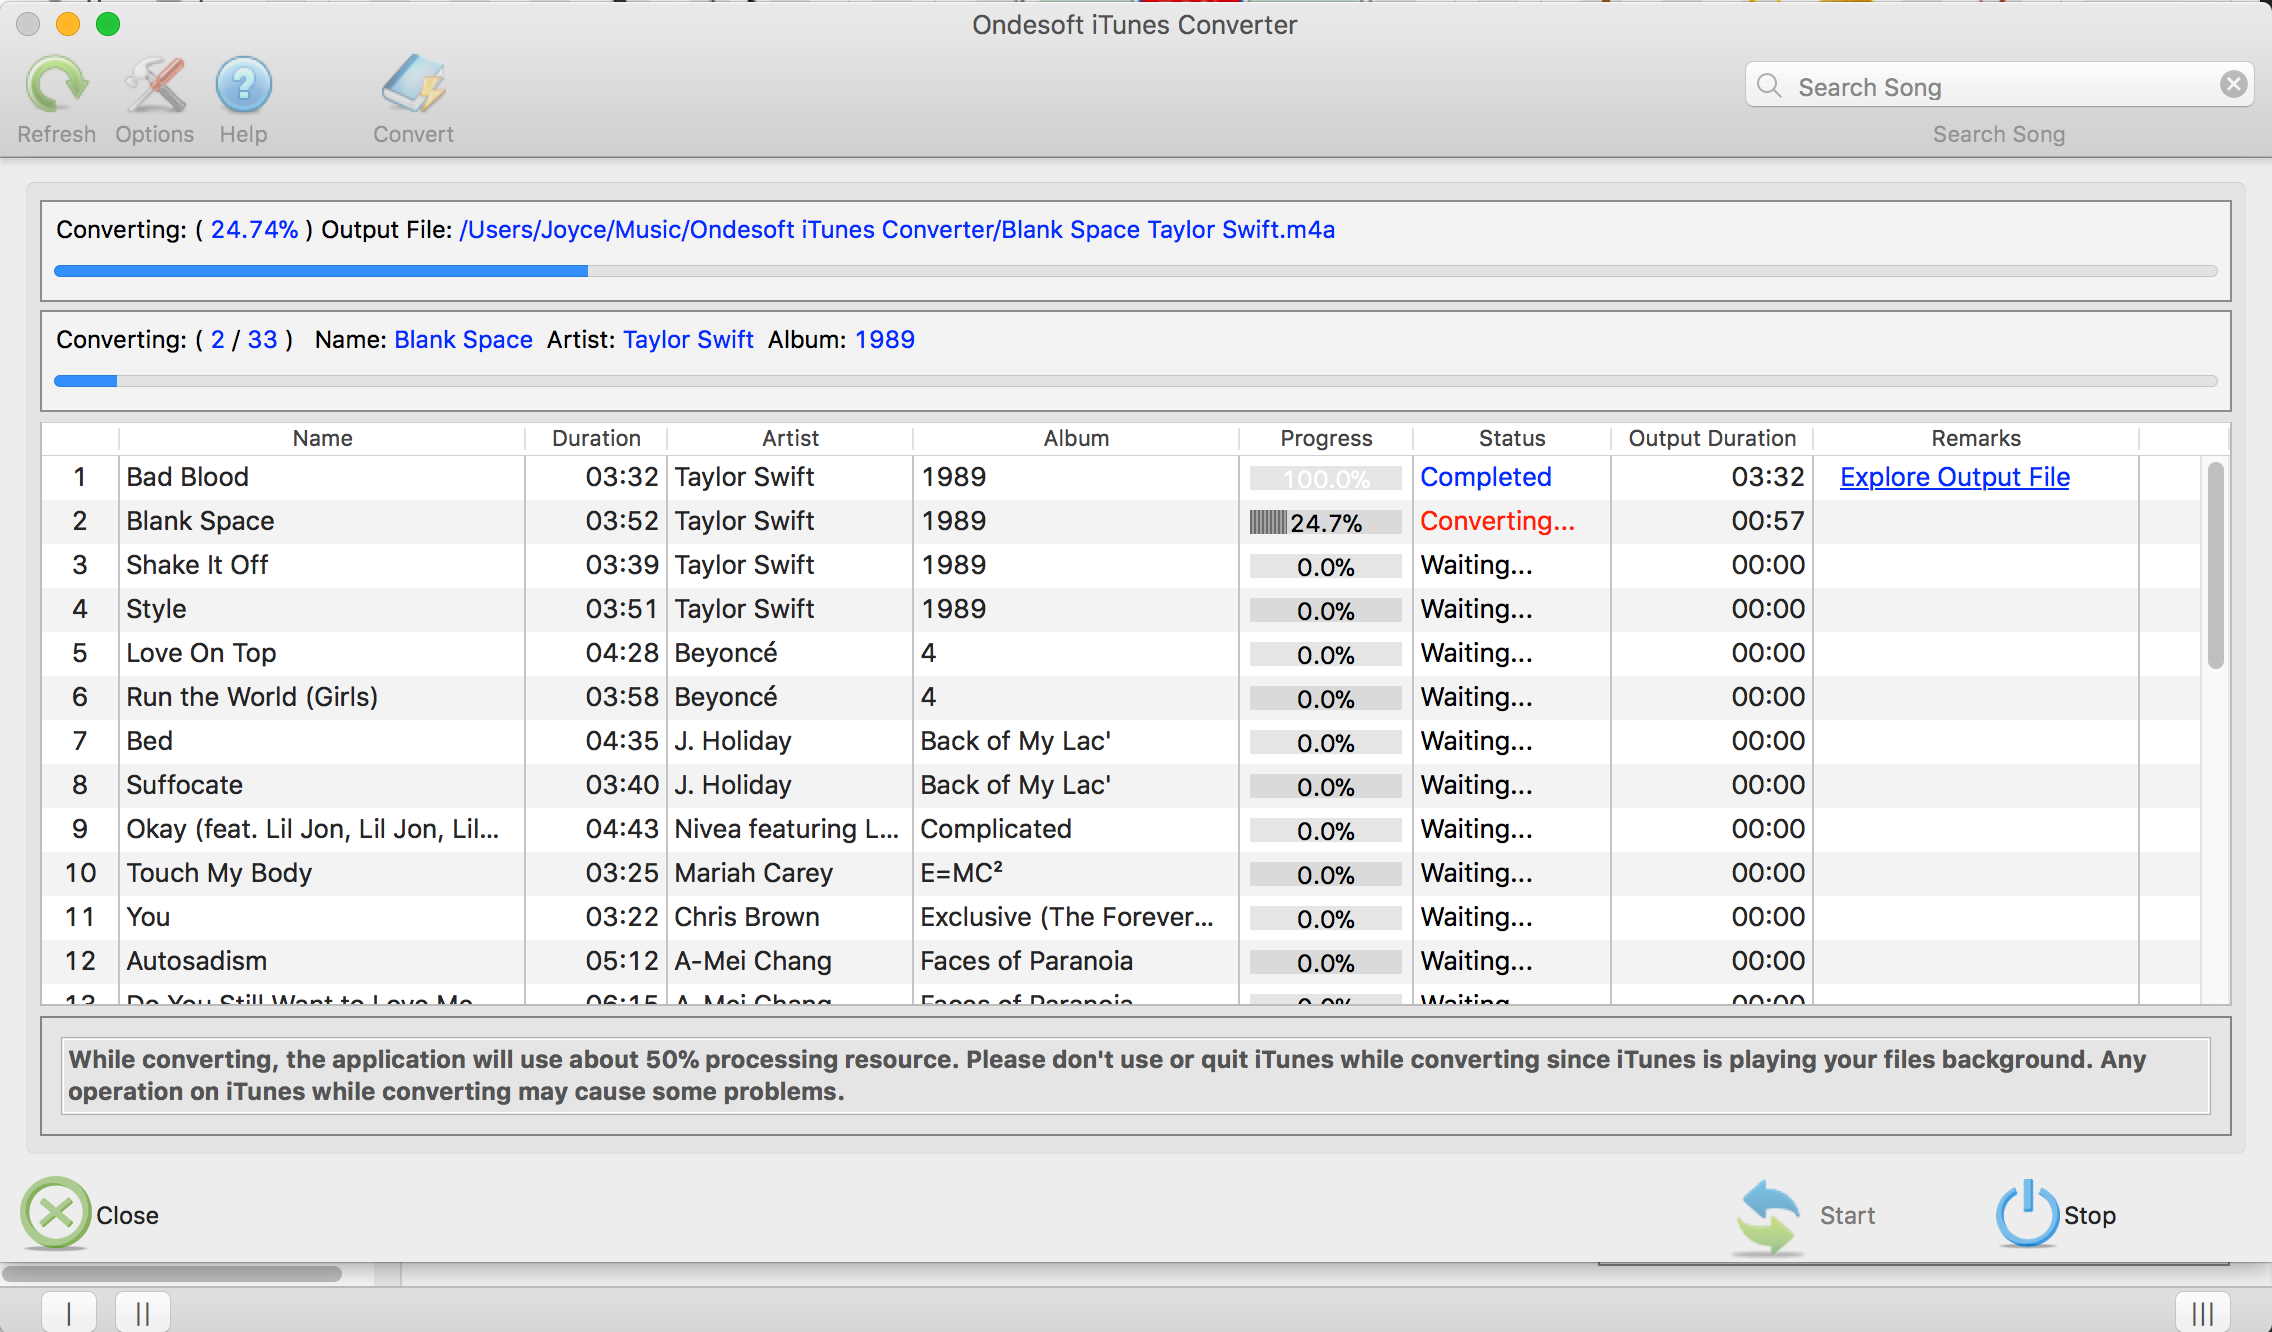Click the Explore Output File link for Bad Blood
Screen dimensions: 2272x1332
(x=1958, y=476)
